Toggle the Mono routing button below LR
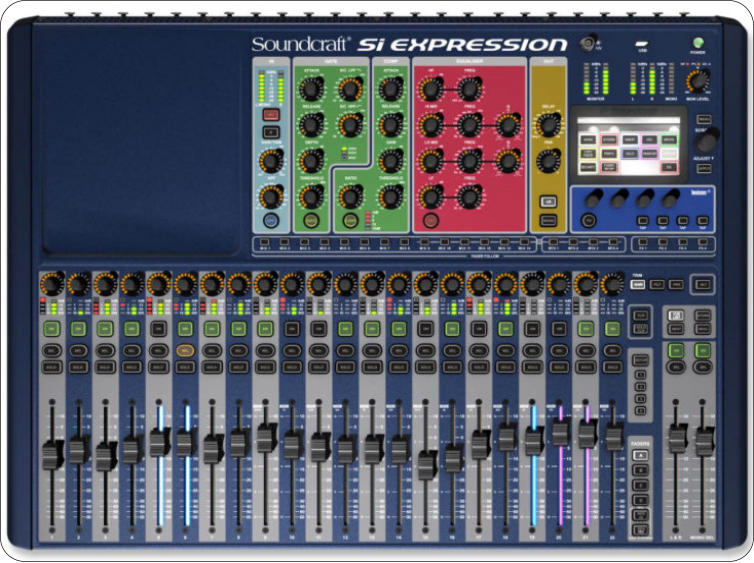This screenshot has width=754, height=563. tap(548, 220)
